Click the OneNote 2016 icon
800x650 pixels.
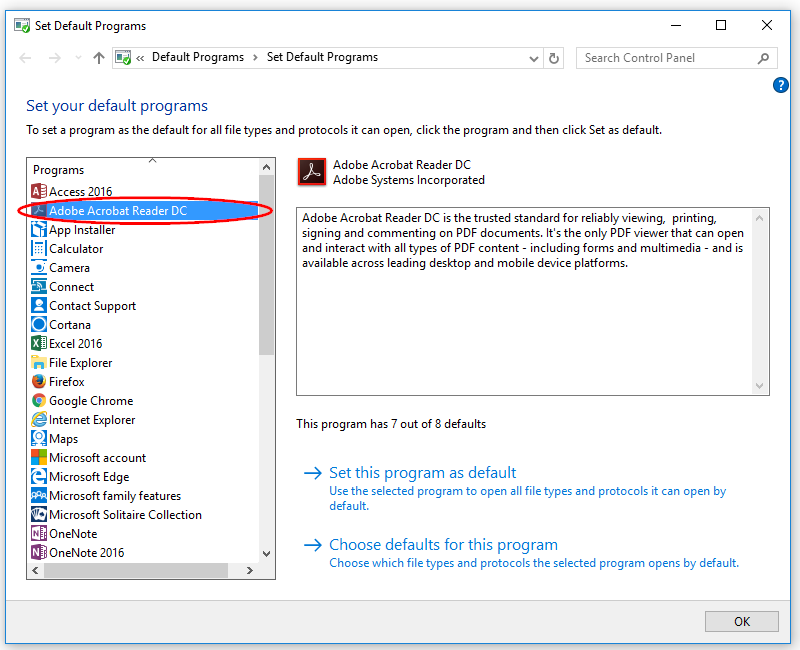tap(39, 552)
